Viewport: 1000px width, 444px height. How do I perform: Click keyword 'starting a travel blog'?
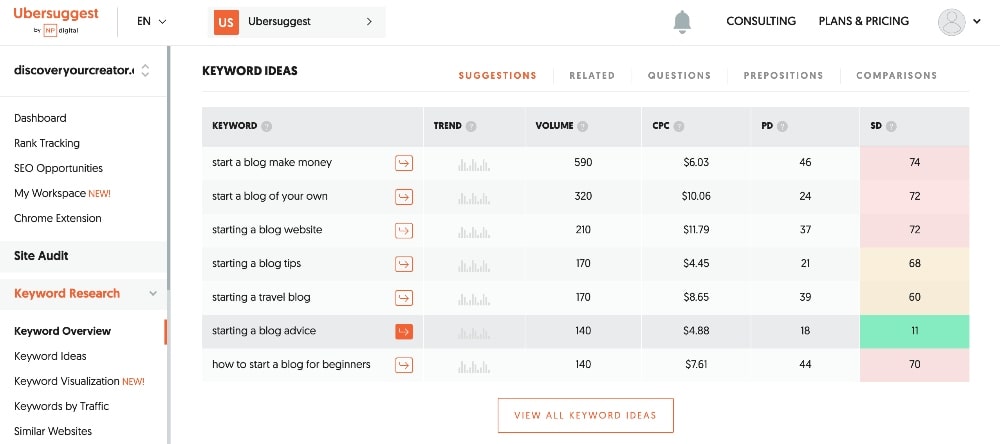point(261,297)
